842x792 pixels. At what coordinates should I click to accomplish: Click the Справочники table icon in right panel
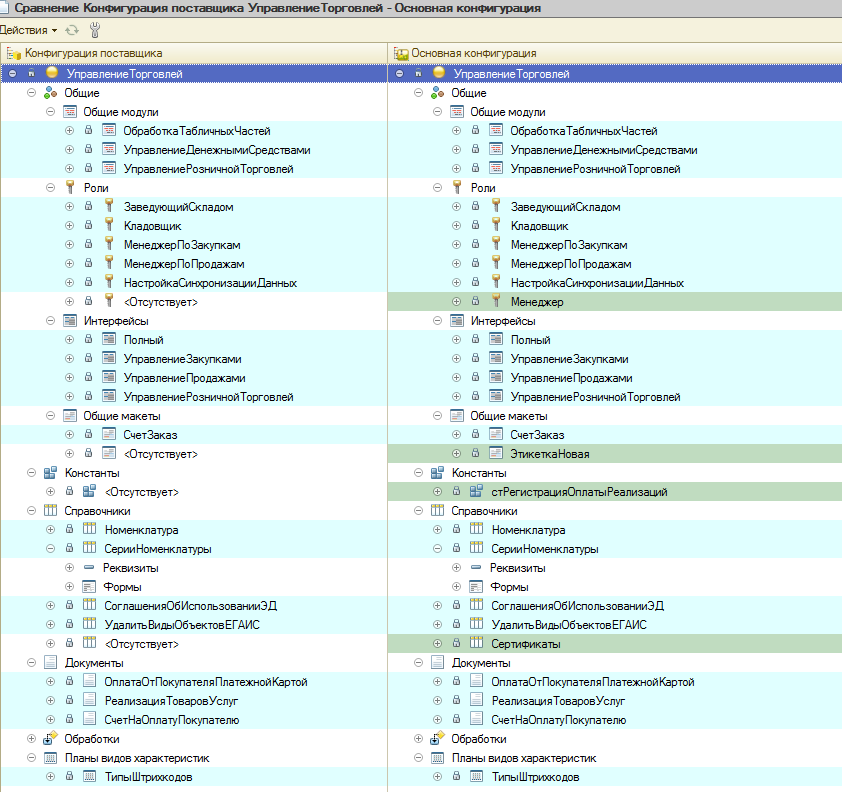coord(437,511)
